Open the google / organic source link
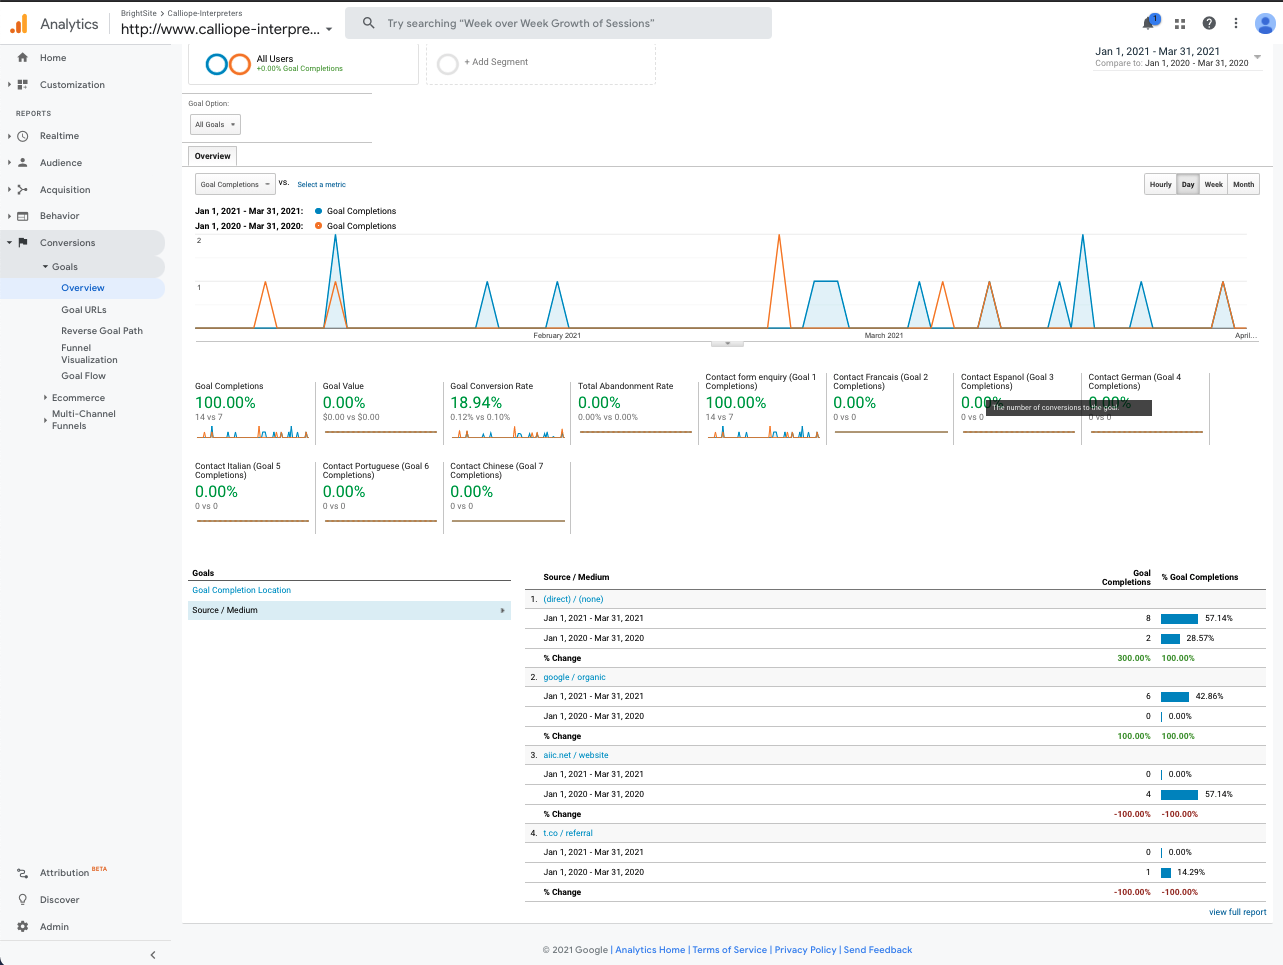Image resolution: width=1283 pixels, height=965 pixels. (x=574, y=677)
